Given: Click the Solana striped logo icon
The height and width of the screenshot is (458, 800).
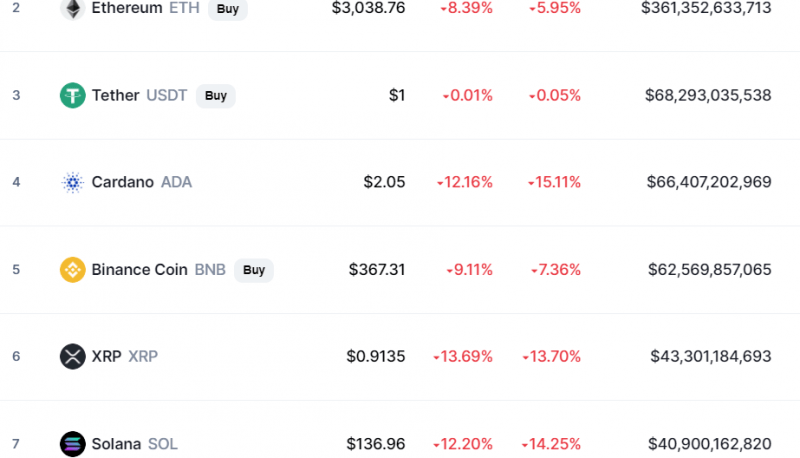Looking at the screenshot, I should click(73, 444).
